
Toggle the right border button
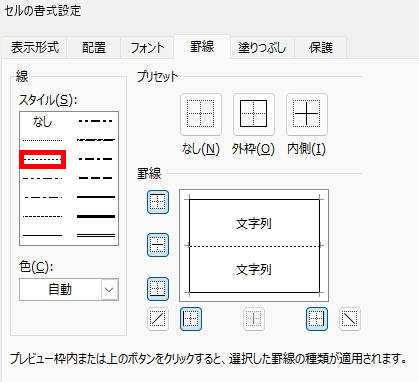317,319
